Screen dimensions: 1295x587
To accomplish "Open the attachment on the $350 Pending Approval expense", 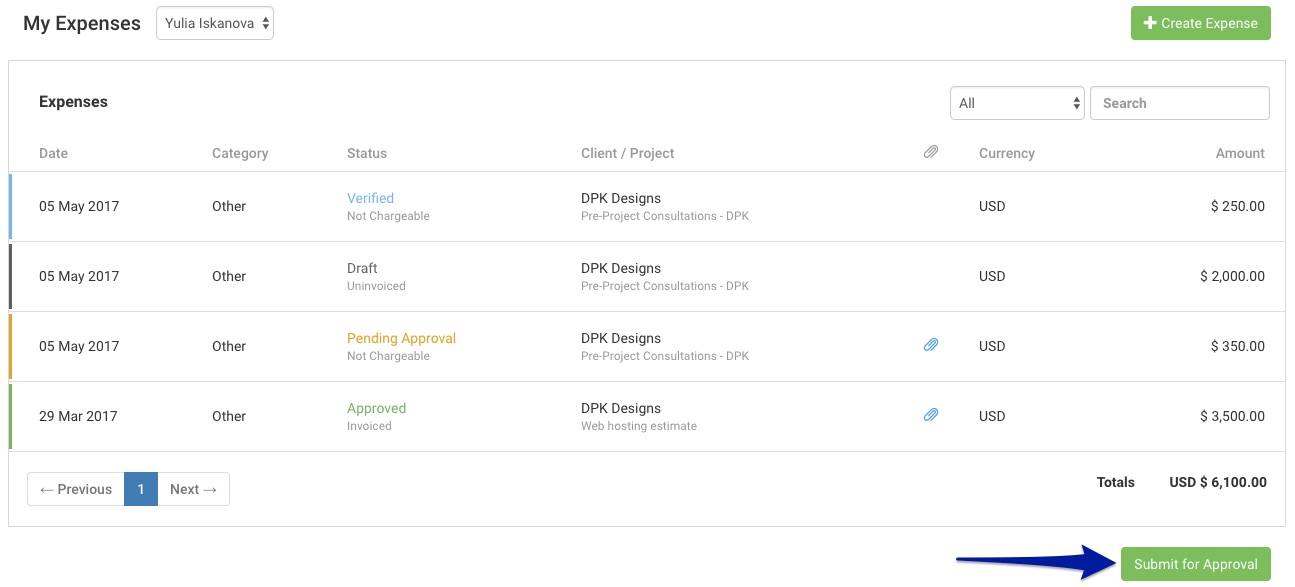I will (931, 344).
